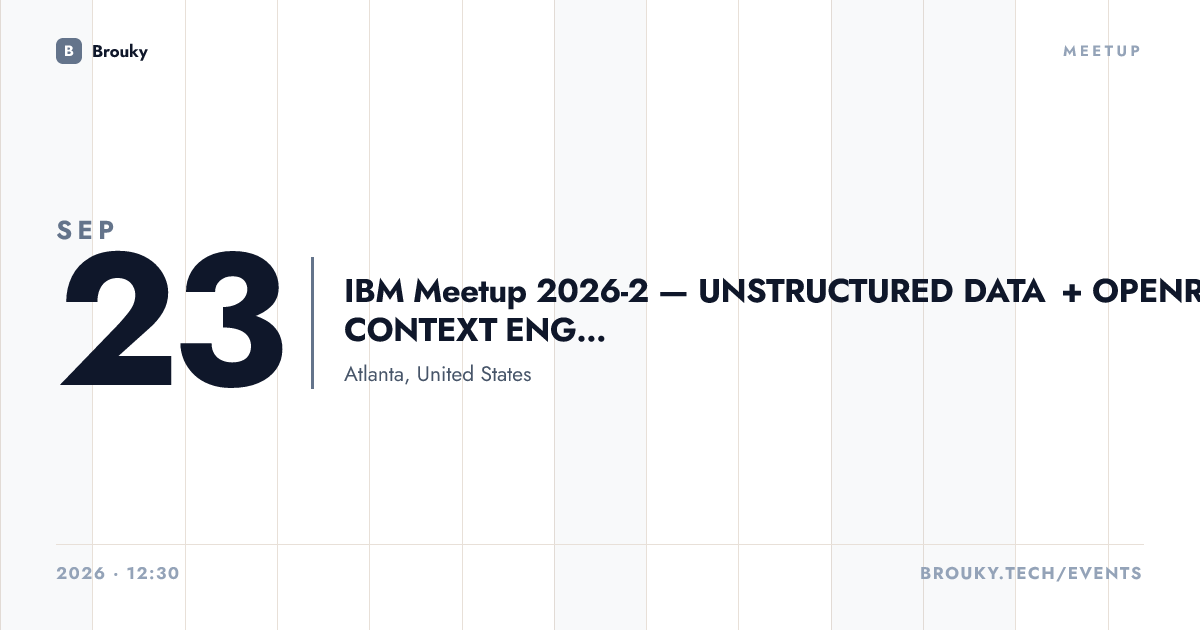Image resolution: width=1200 pixels, height=630 pixels.
Task: Select the 2026 year in the footer
Action: pos(81,574)
